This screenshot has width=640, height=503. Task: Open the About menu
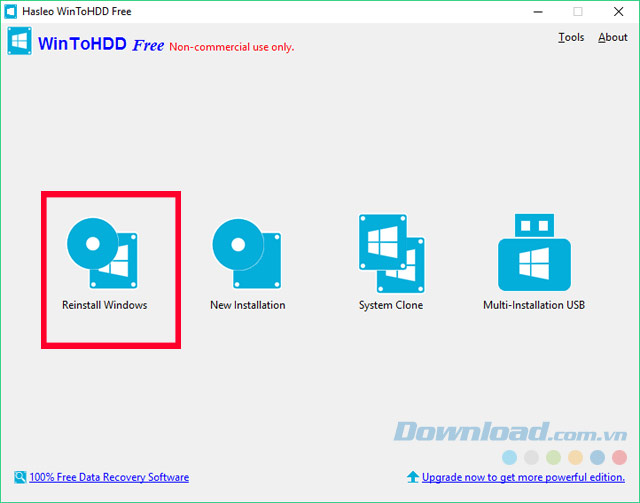coord(613,37)
